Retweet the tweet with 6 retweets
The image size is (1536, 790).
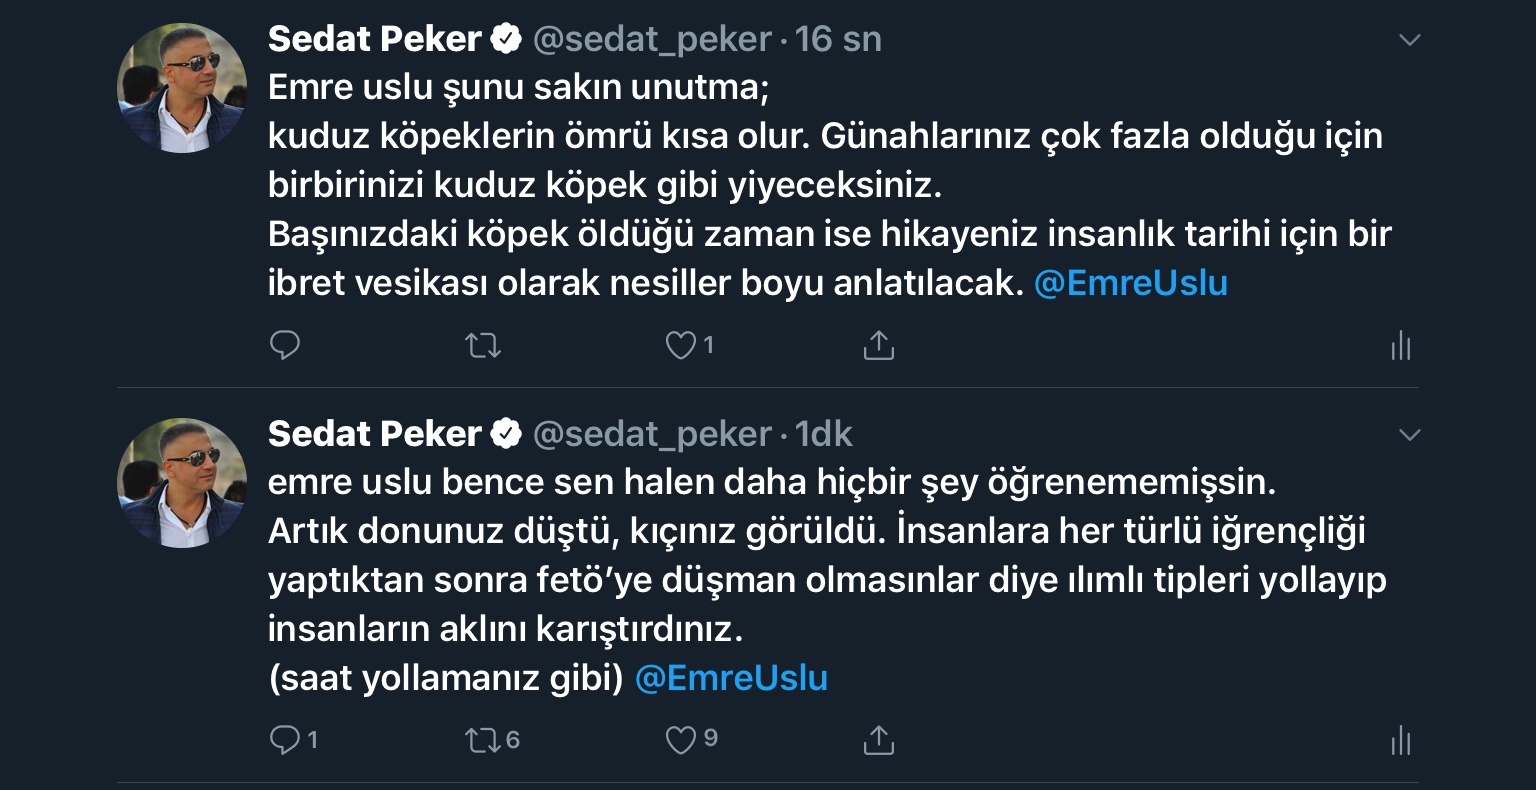click(483, 740)
